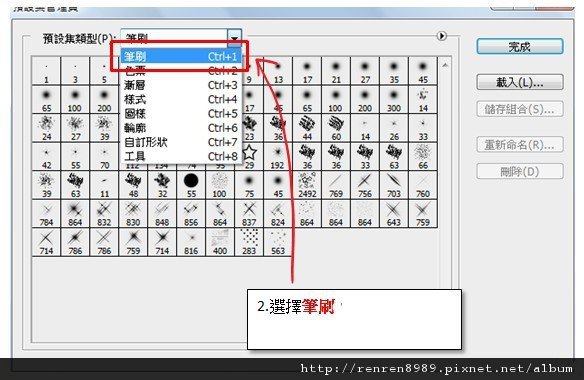Pick the 824 brush preset
Screen dimensions: 584x380
click(278, 214)
